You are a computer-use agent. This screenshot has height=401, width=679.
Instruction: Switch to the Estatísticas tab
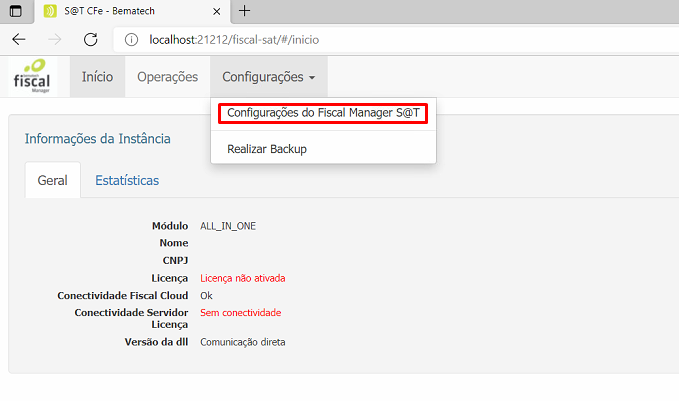pos(127,180)
